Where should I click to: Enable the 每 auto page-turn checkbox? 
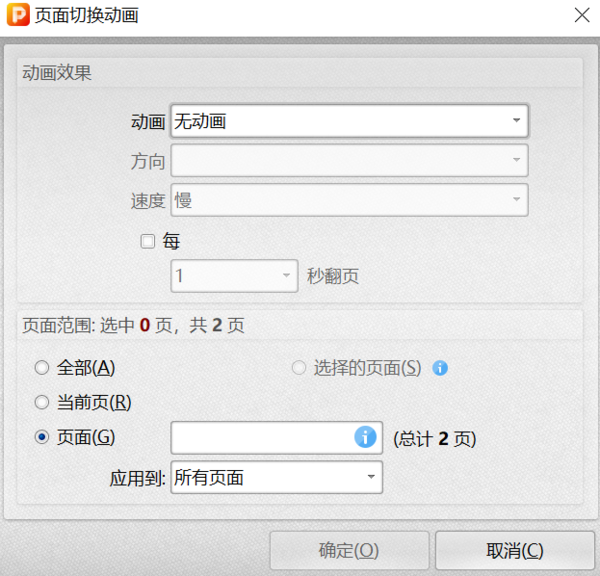pyautogui.click(x=148, y=241)
